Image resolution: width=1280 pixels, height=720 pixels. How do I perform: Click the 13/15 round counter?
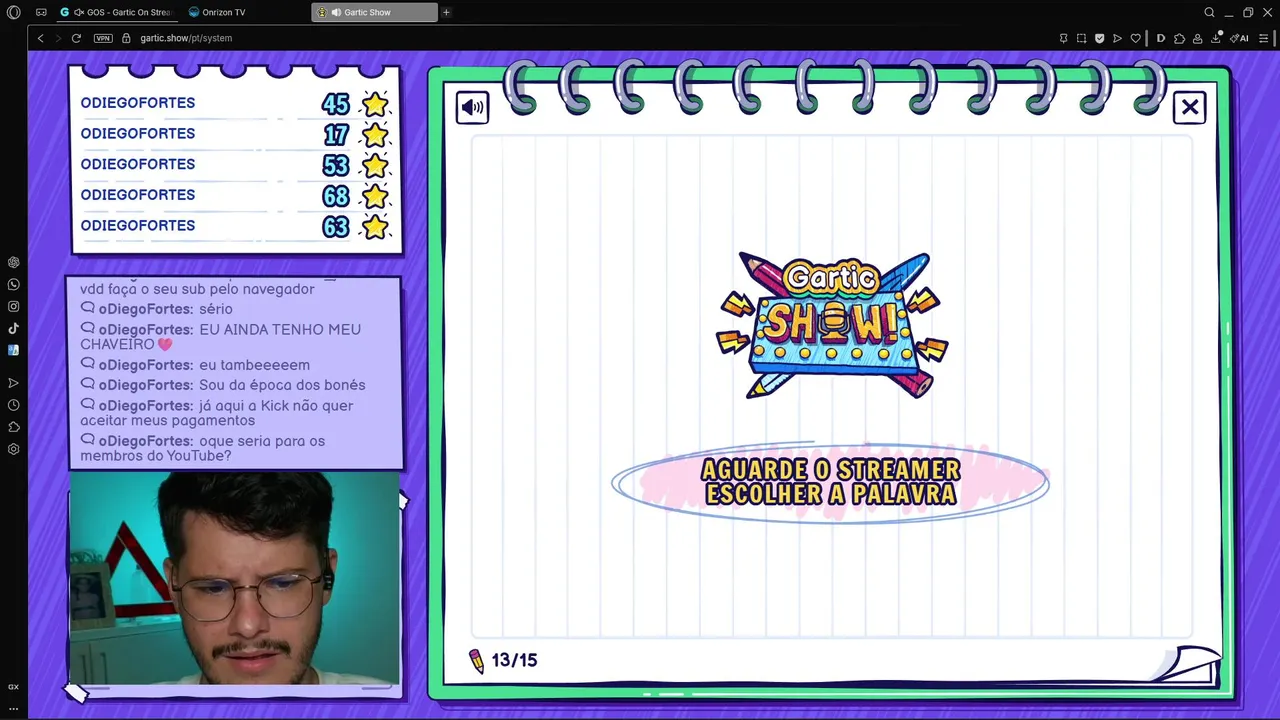click(514, 660)
